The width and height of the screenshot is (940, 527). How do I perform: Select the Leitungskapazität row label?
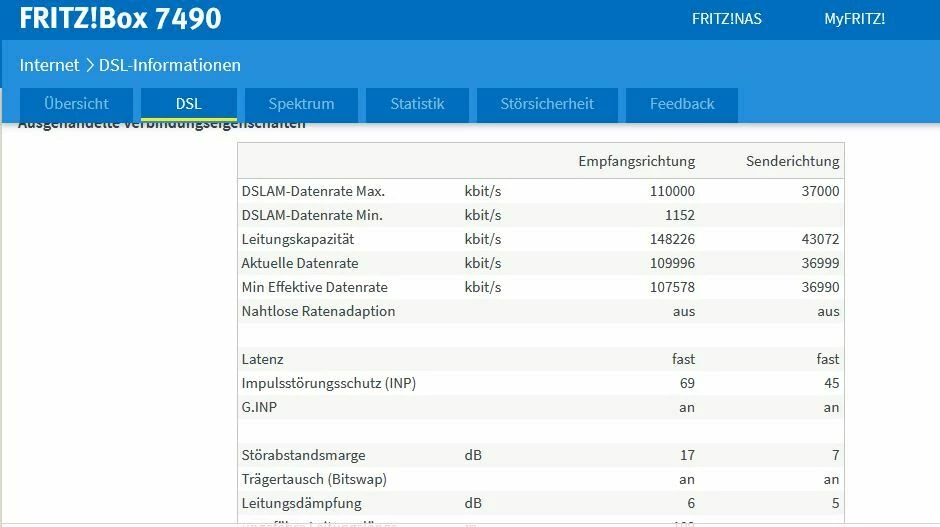[298, 239]
